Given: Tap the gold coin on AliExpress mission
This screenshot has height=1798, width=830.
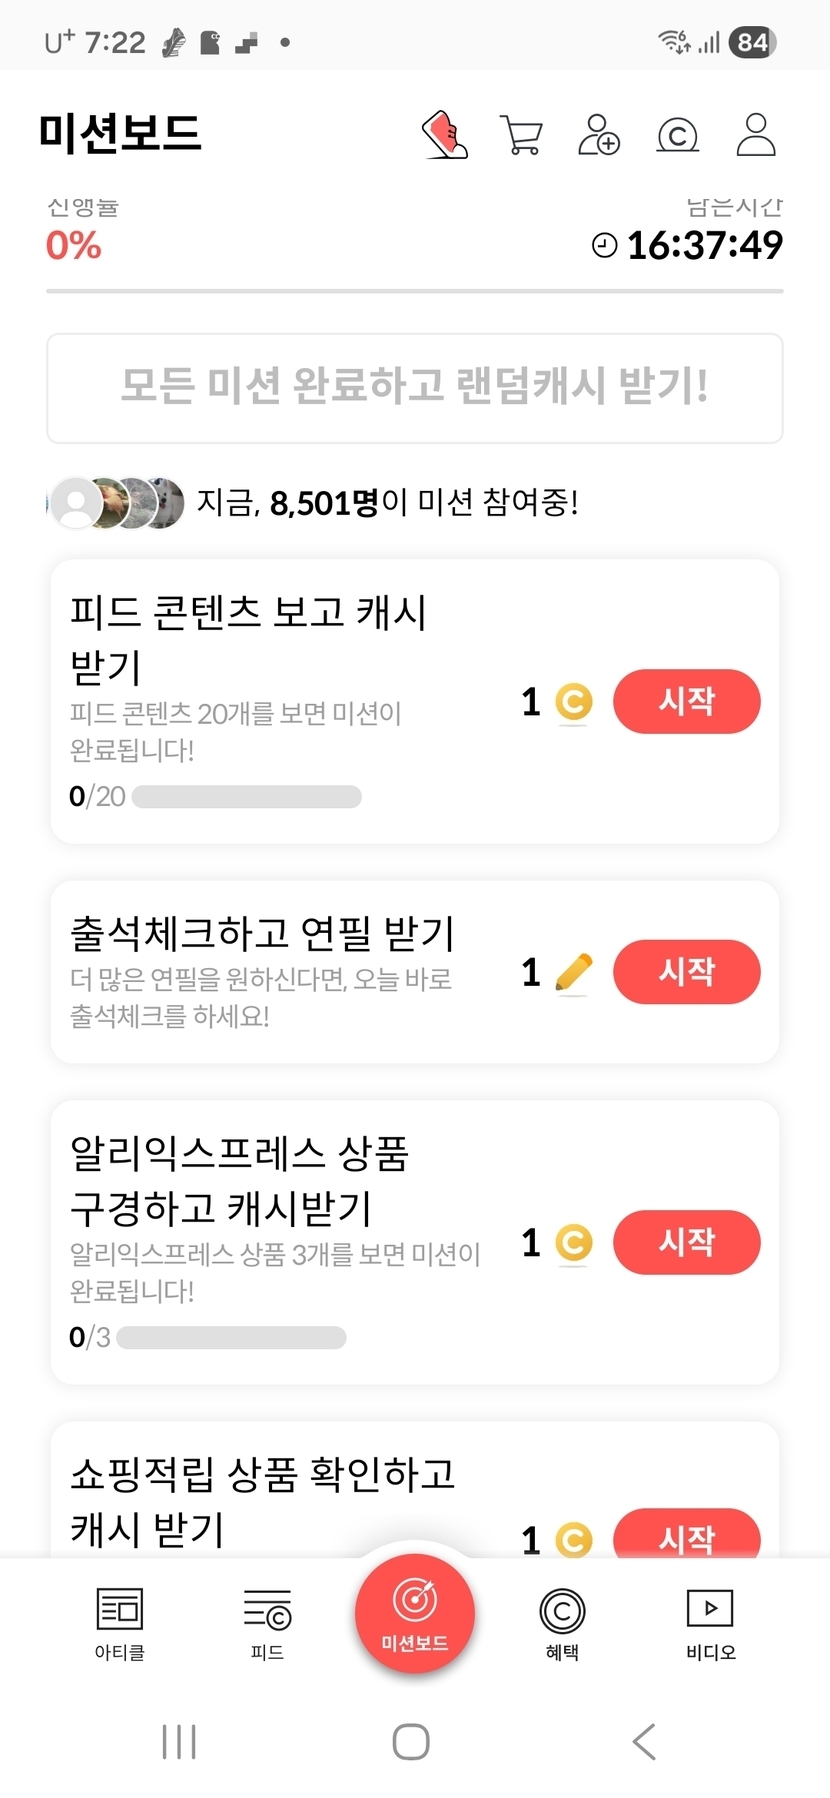Looking at the screenshot, I should pyautogui.click(x=573, y=1243).
